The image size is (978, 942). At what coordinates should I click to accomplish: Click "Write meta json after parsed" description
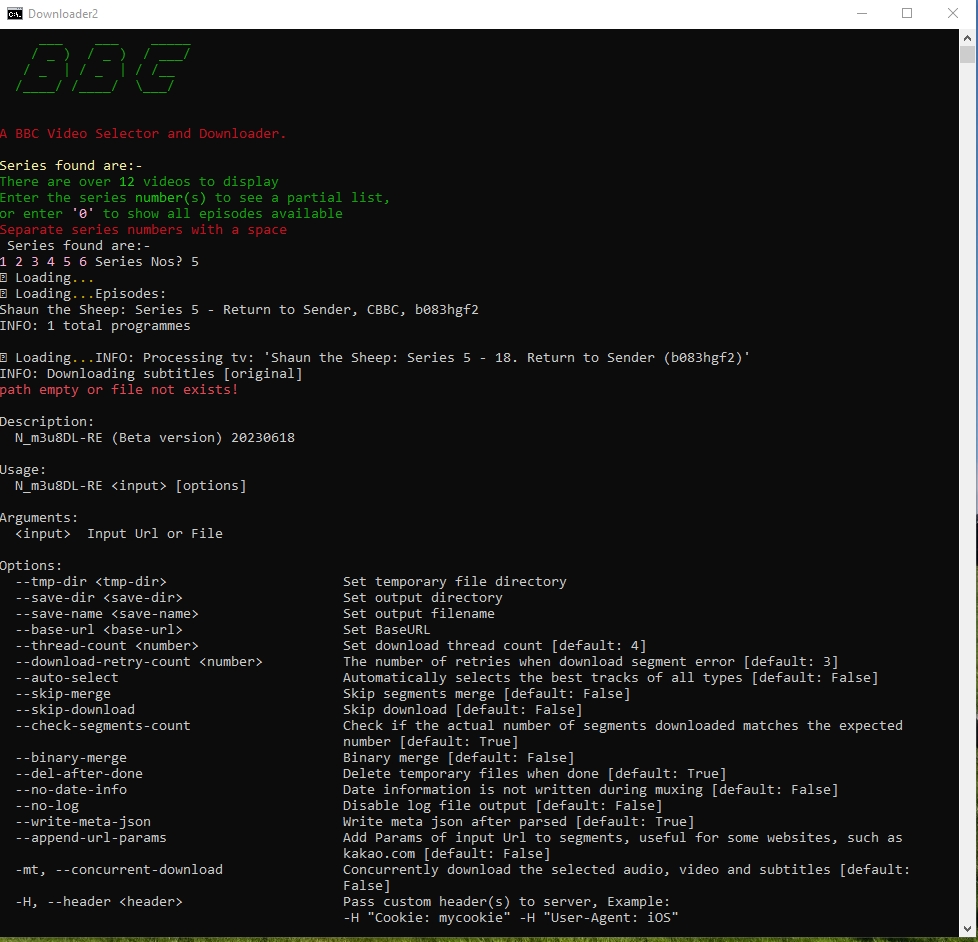519,822
